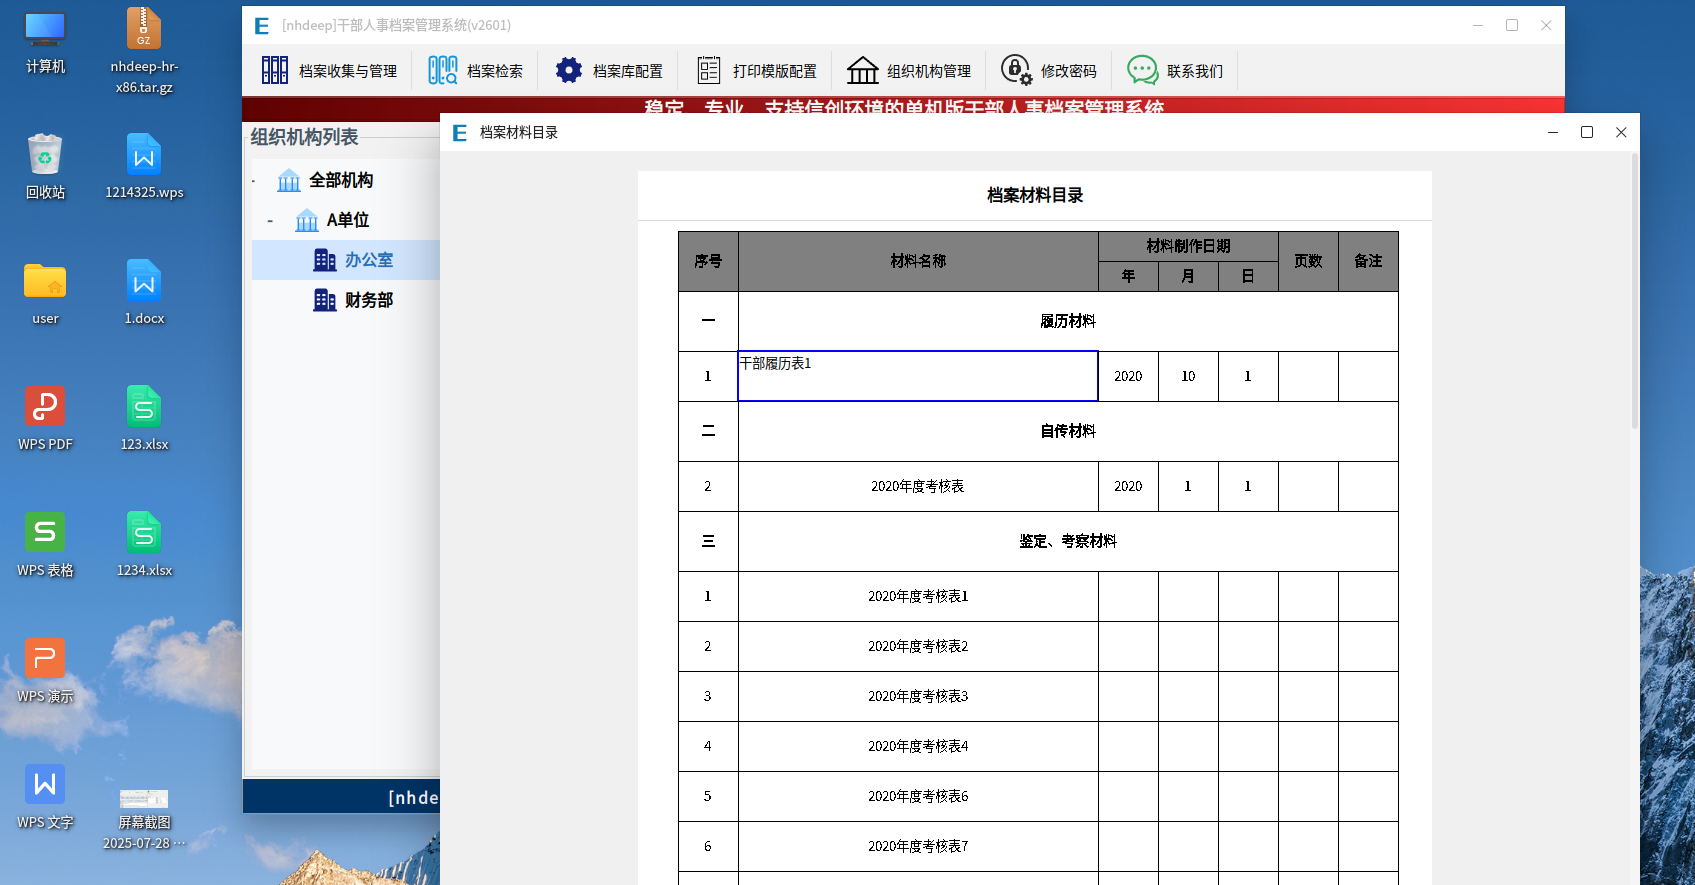Open 组织机构管理 building icon
Viewport: 1695px width, 885px height.
click(863, 70)
